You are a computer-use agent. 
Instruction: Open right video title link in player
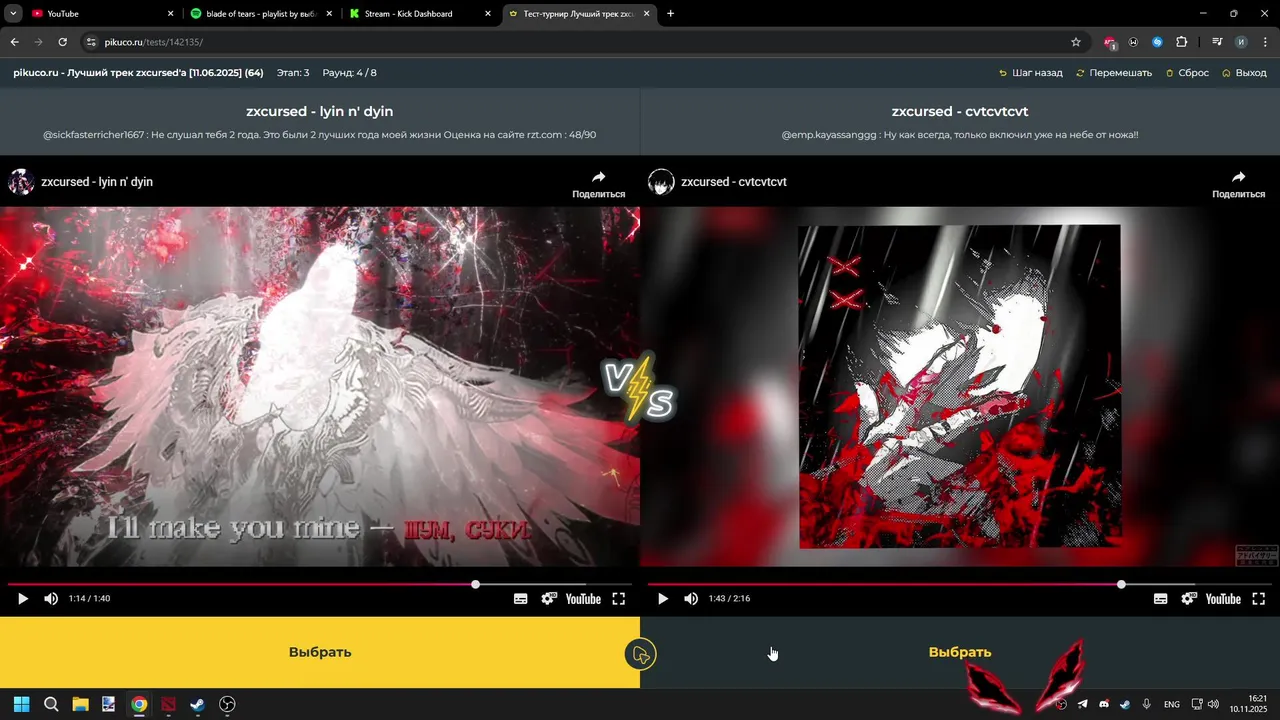click(x=734, y=182)
